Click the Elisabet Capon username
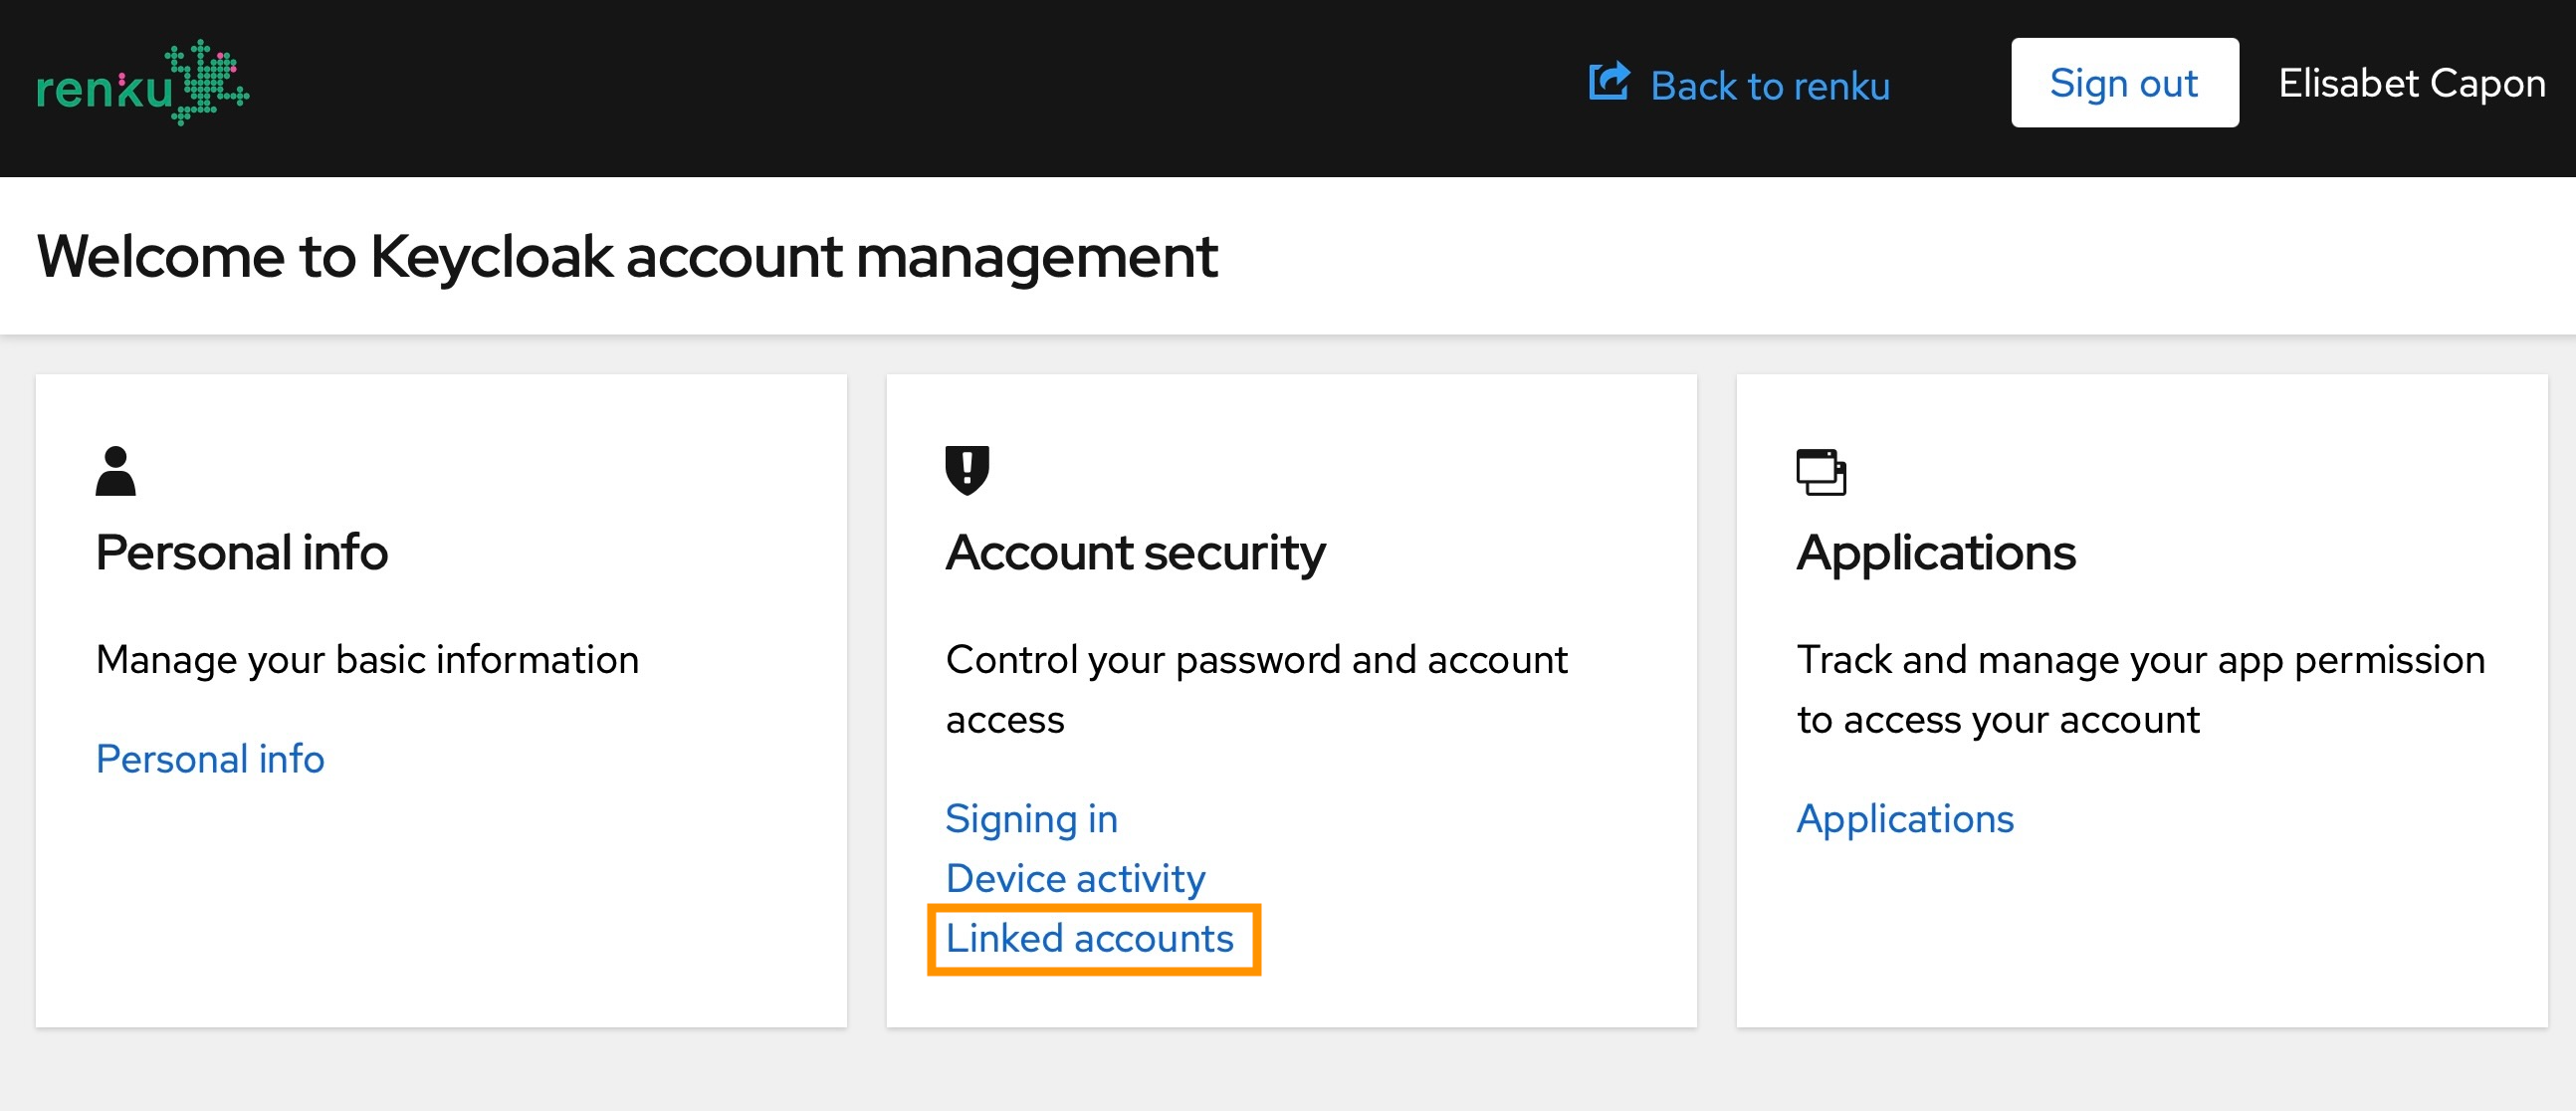Image resolution: width=2576 pixels, height=1111 pixels. [x=2411, y=83]
